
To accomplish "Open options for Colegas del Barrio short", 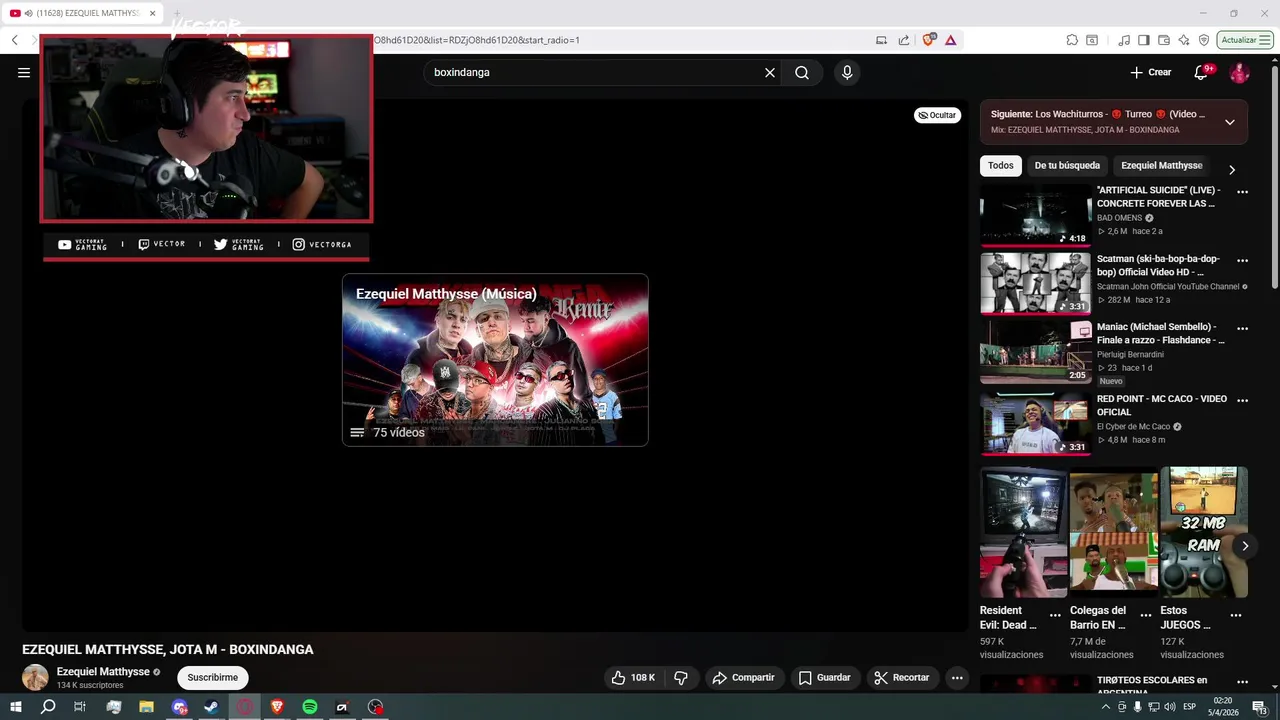I will pyautogui.click(x=1145, y=615).
